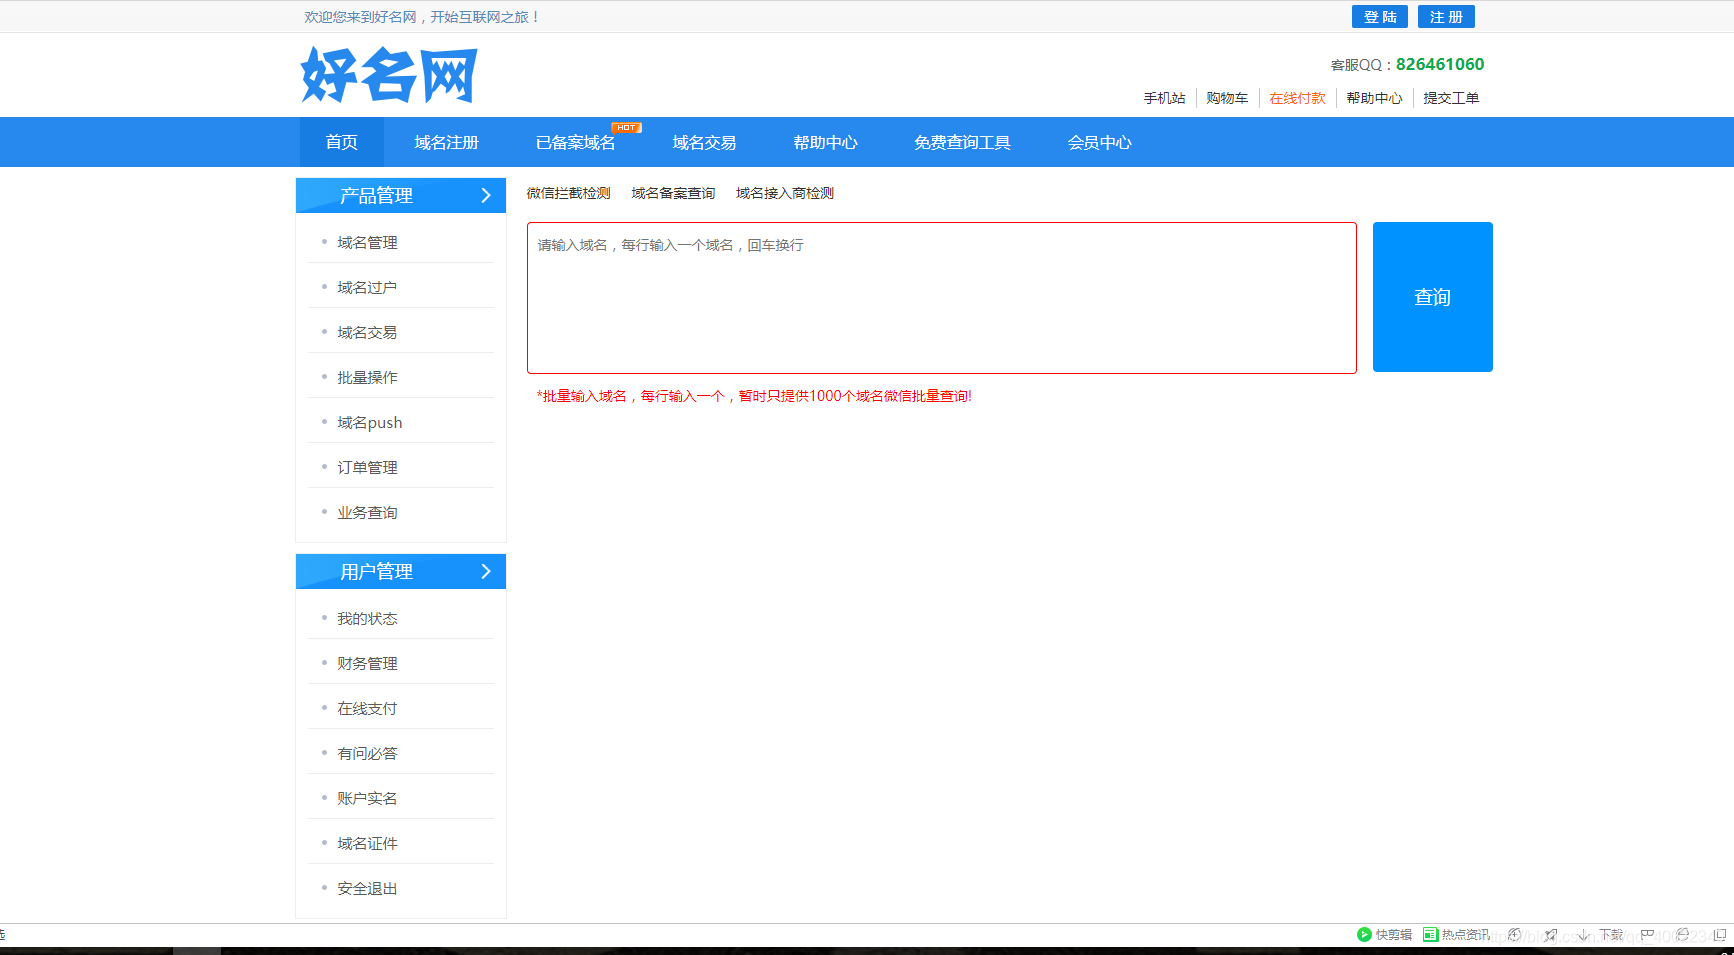
Task: Open 财务管理 in the sidebar
Action: click(367, 664)
